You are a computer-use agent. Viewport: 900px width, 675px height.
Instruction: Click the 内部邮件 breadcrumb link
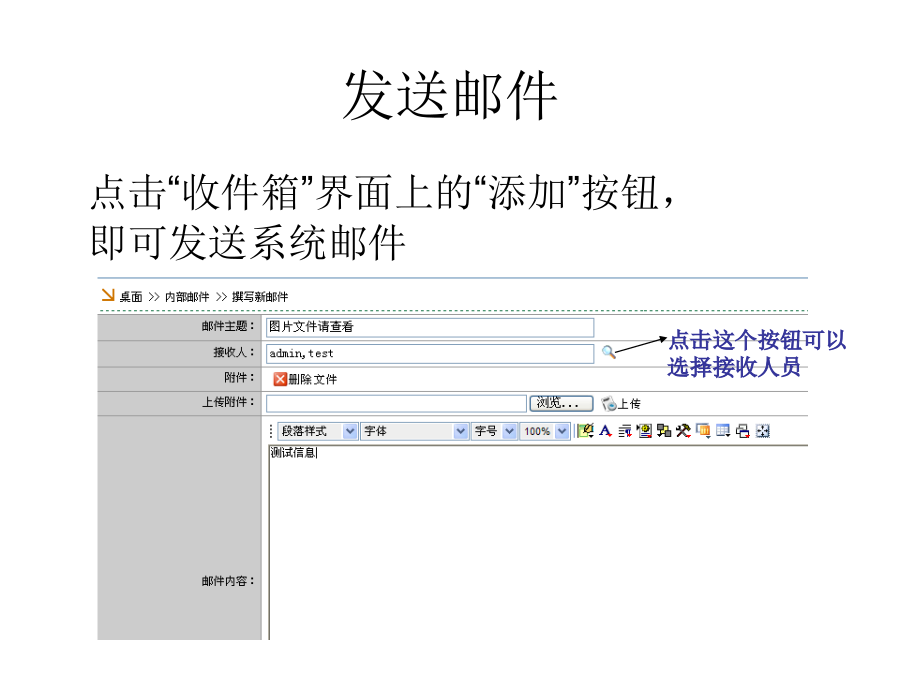(x=187, y=297)
